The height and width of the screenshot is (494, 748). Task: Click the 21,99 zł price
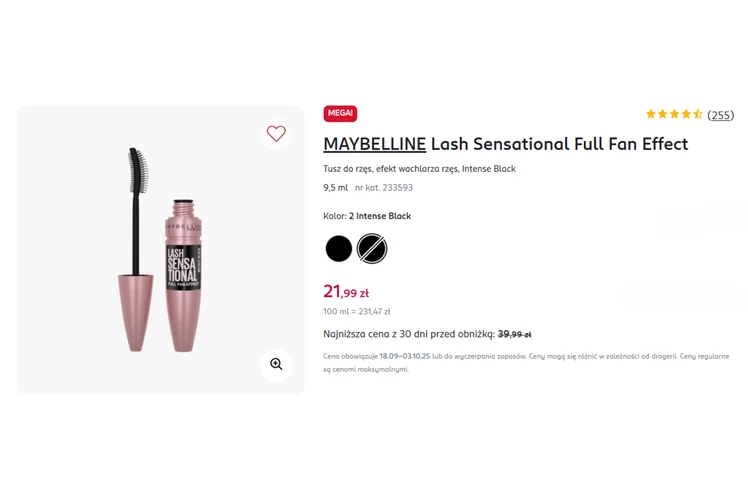coord(346,292)
